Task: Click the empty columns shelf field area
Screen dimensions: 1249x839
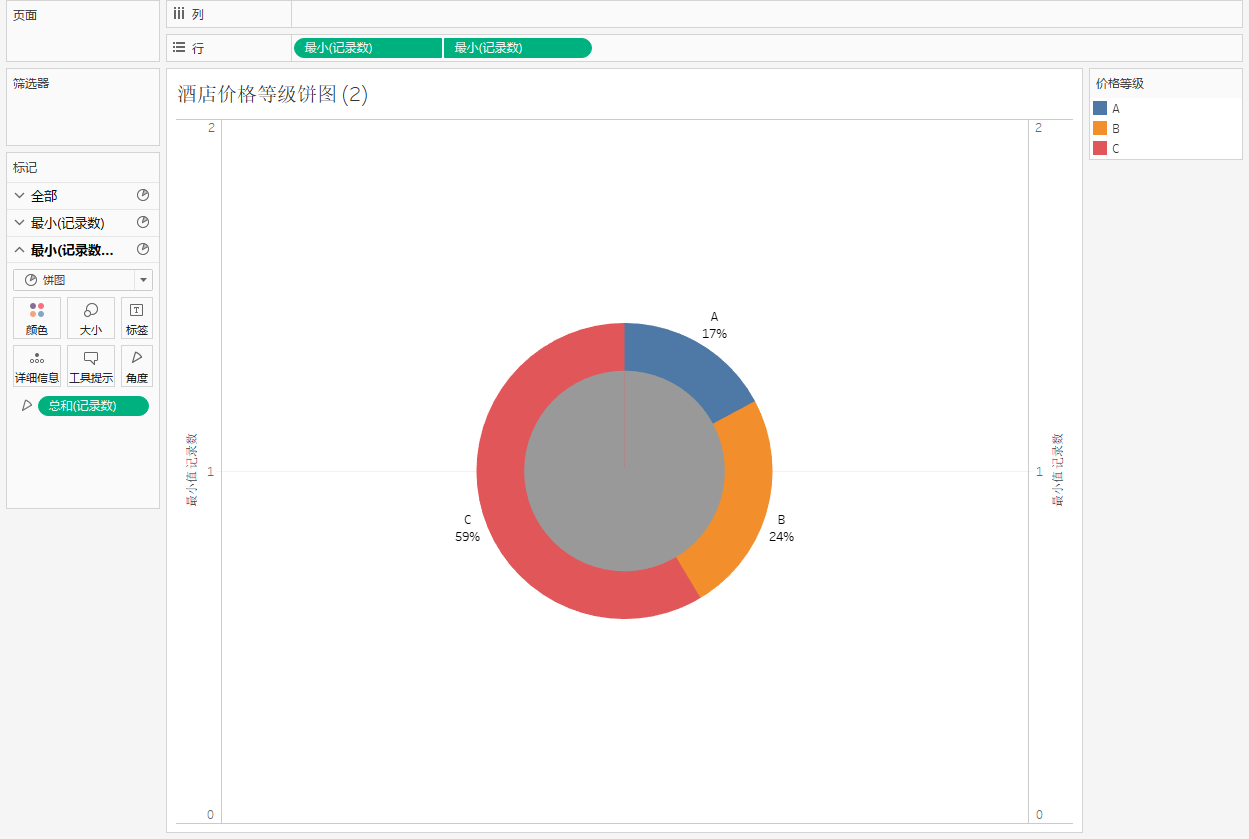Action: click(x=767, y=14)
